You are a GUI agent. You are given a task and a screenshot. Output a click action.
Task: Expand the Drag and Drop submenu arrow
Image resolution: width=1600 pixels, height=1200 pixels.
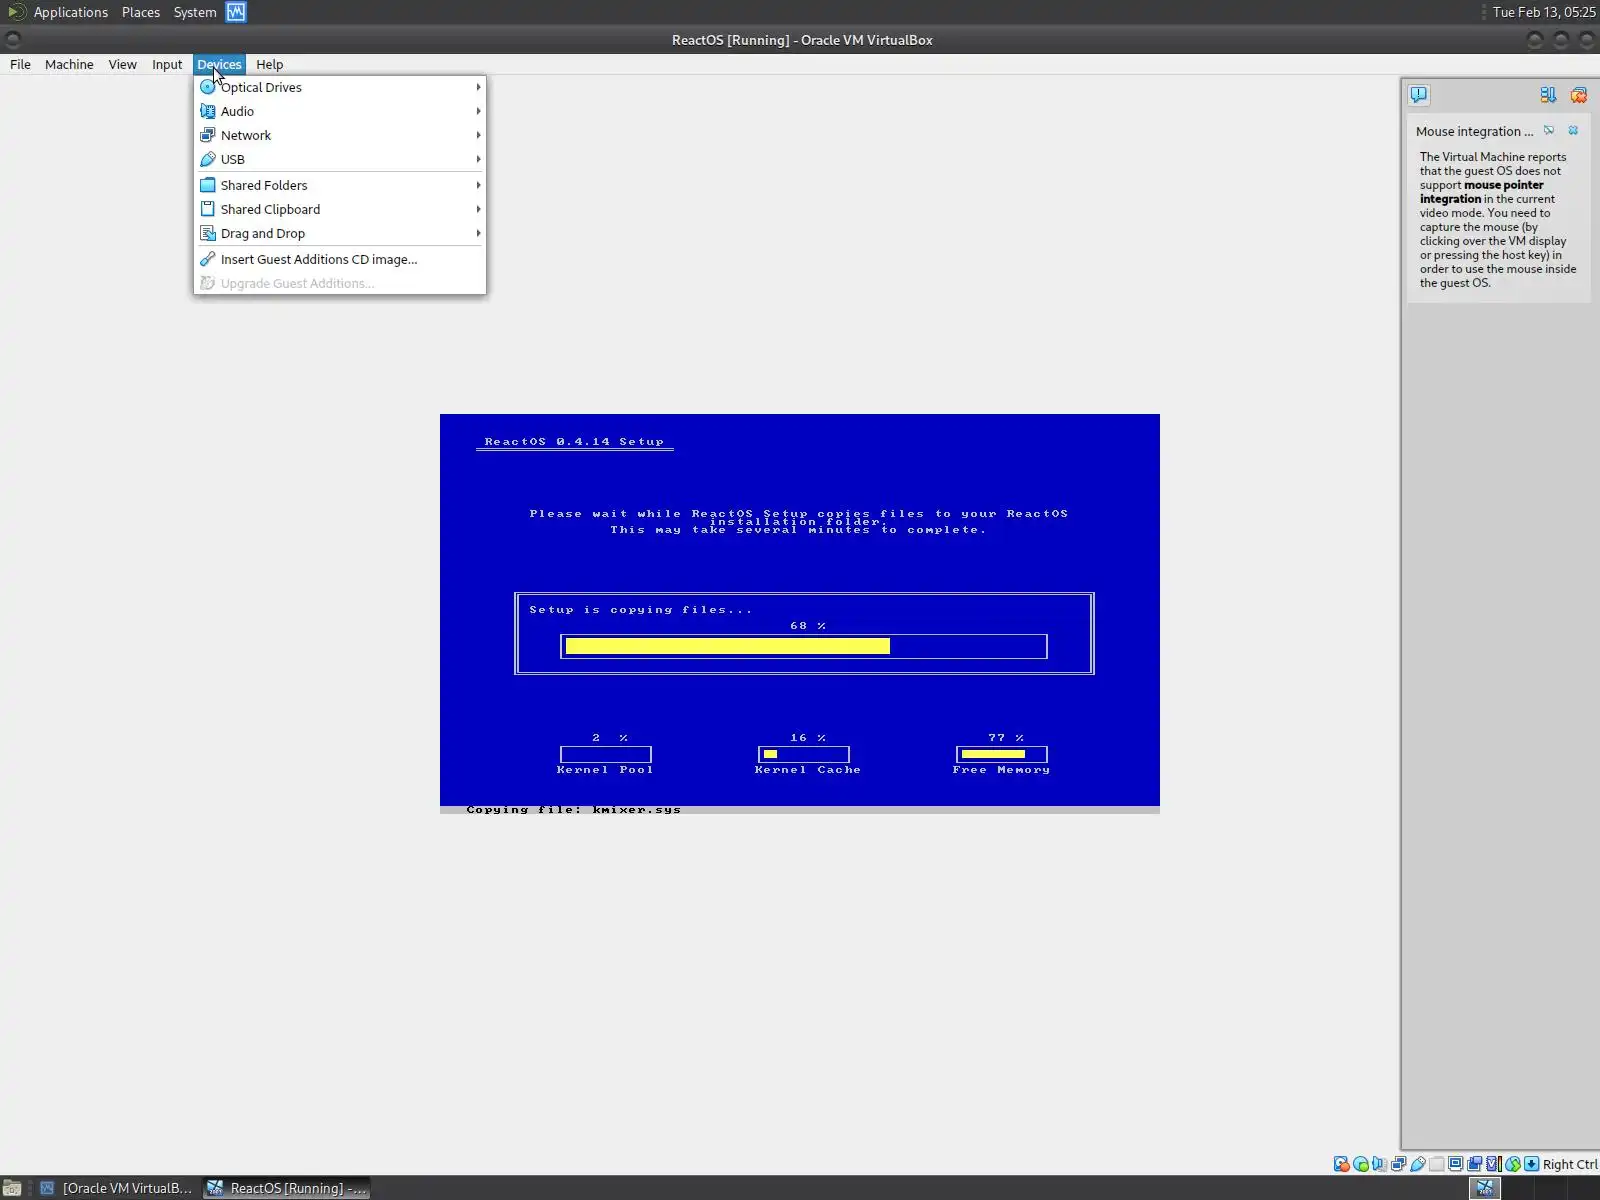pos(478,233)
